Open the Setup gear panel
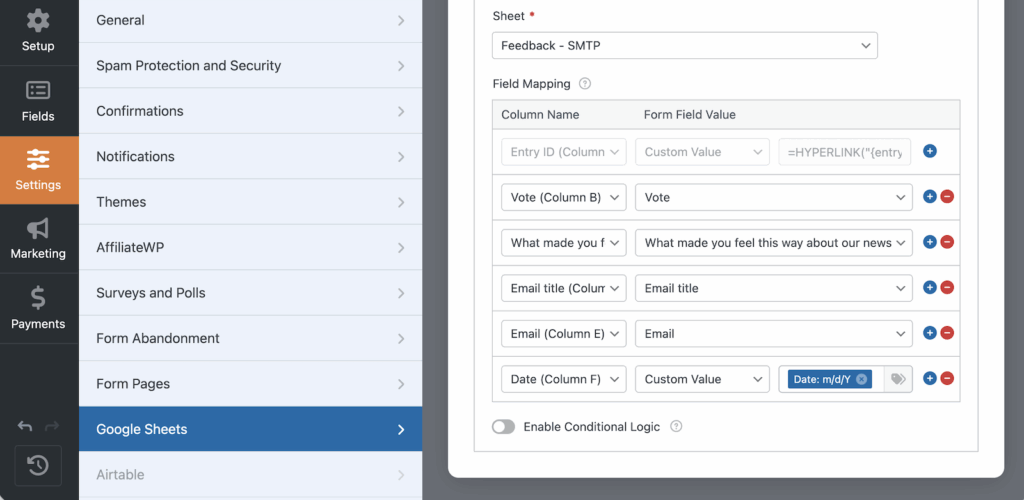The image size is (1024, 500). pyautogui.click(x=38, y=30)
